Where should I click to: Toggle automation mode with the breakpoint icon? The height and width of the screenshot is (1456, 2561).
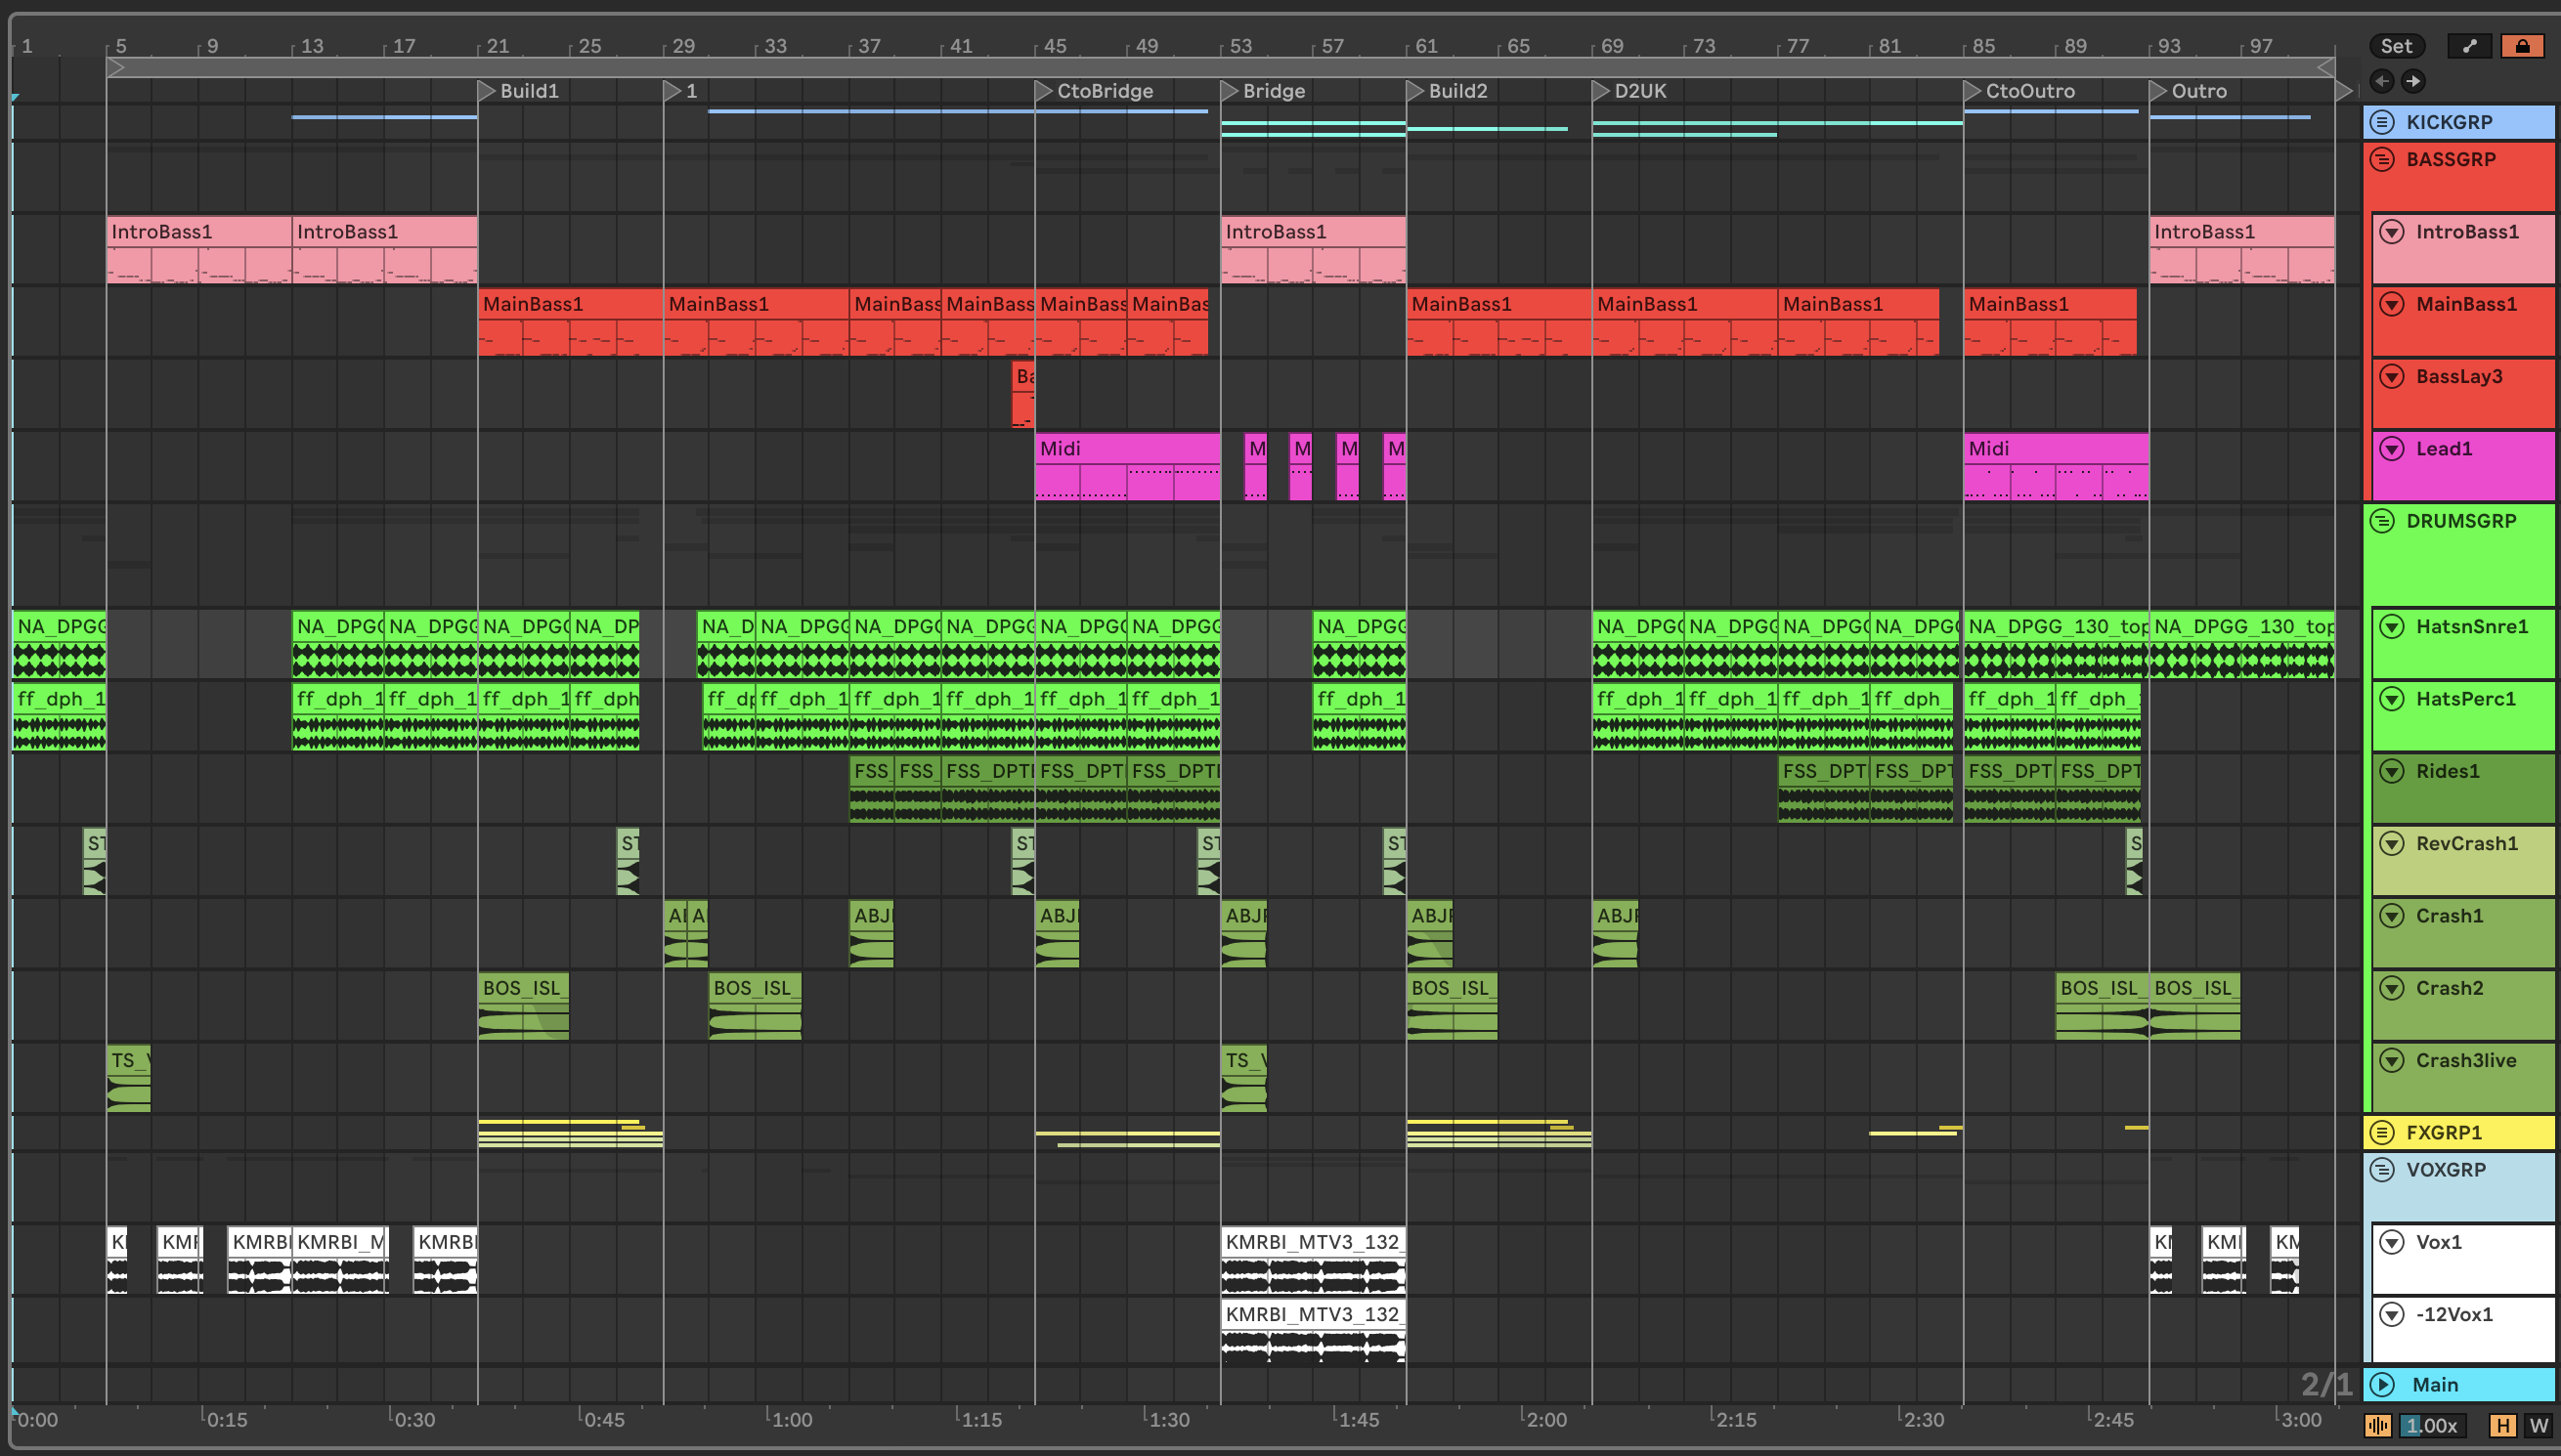tap(2469, 46)
